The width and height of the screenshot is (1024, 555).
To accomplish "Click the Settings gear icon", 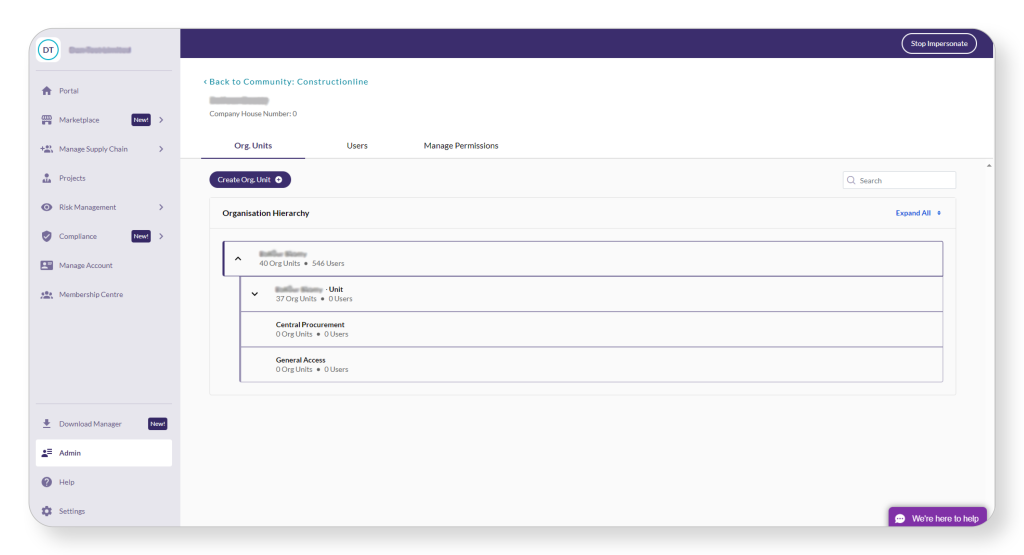I will click(x=46, y=511).
